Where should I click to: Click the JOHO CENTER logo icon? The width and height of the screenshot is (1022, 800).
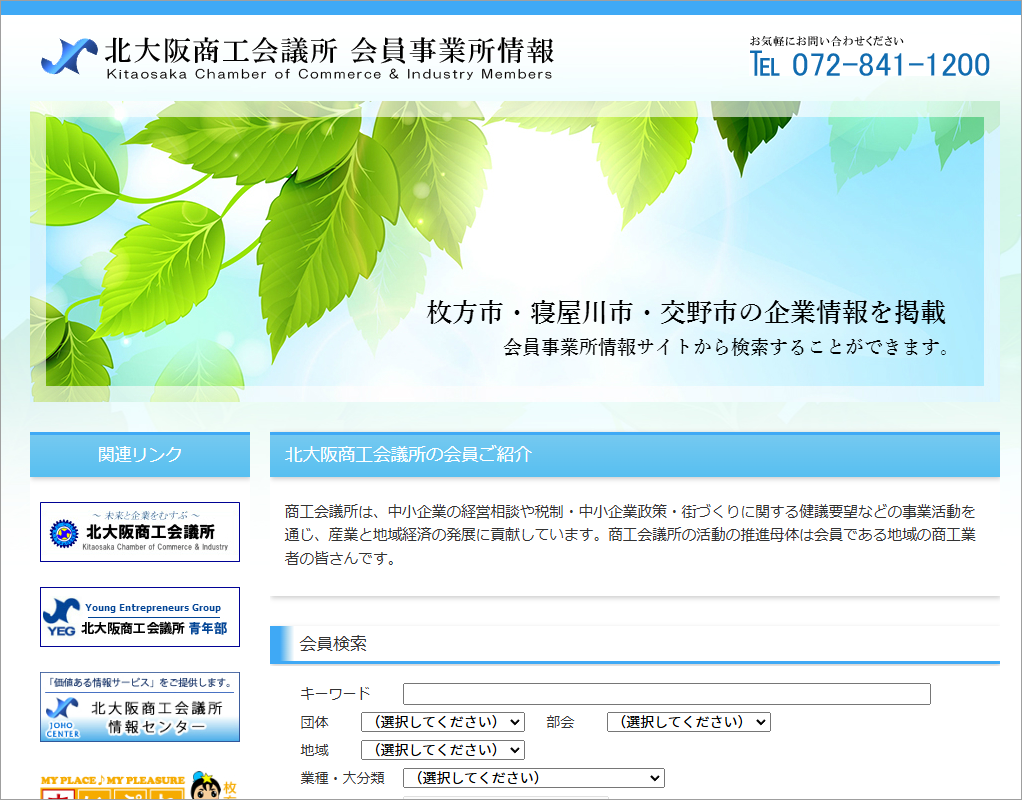point(63,717)
